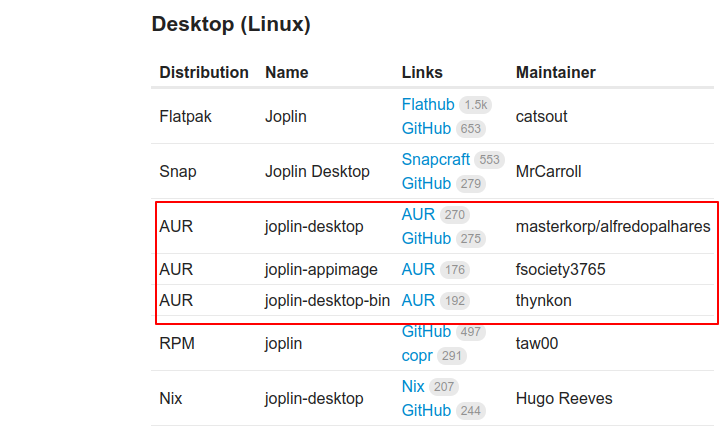721x433 pixels.
Task: Click the MrCarroll maintainer cell
Action: (x=548, y=172)
